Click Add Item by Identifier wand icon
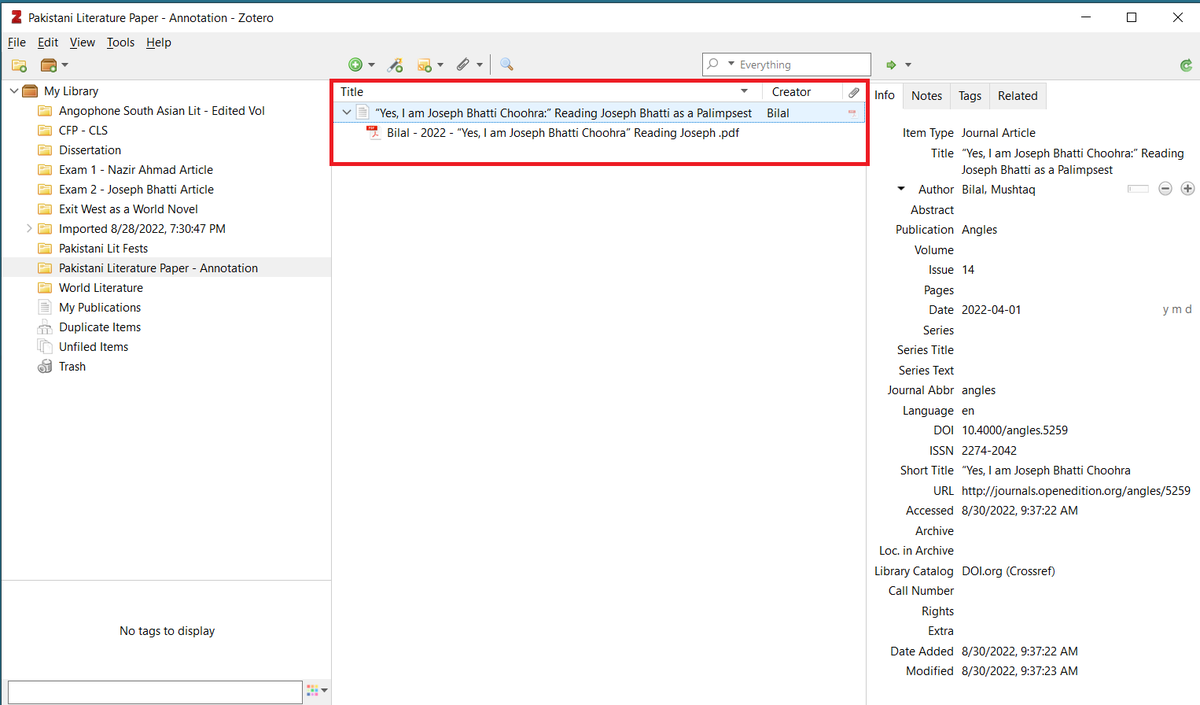The width and height of the screenshot is (1200, 705). [396, 65]
